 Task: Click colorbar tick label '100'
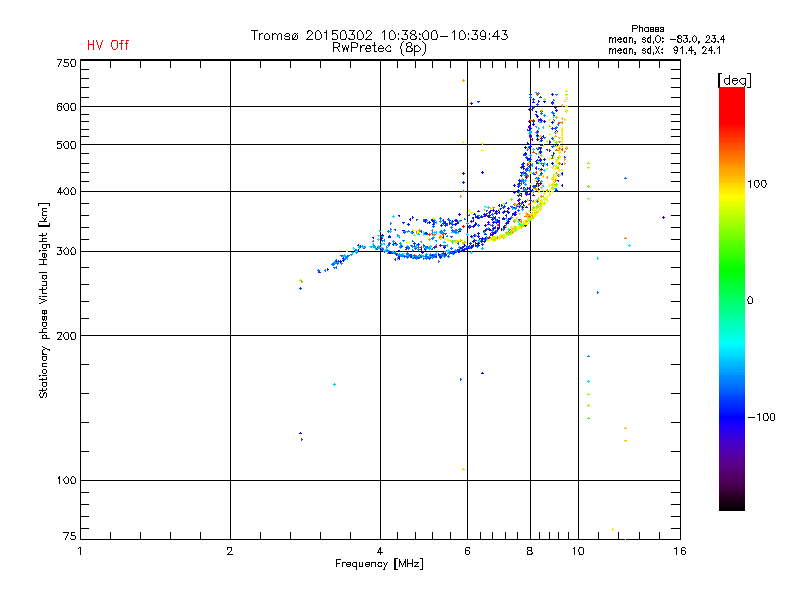click(x=757, y=184)
